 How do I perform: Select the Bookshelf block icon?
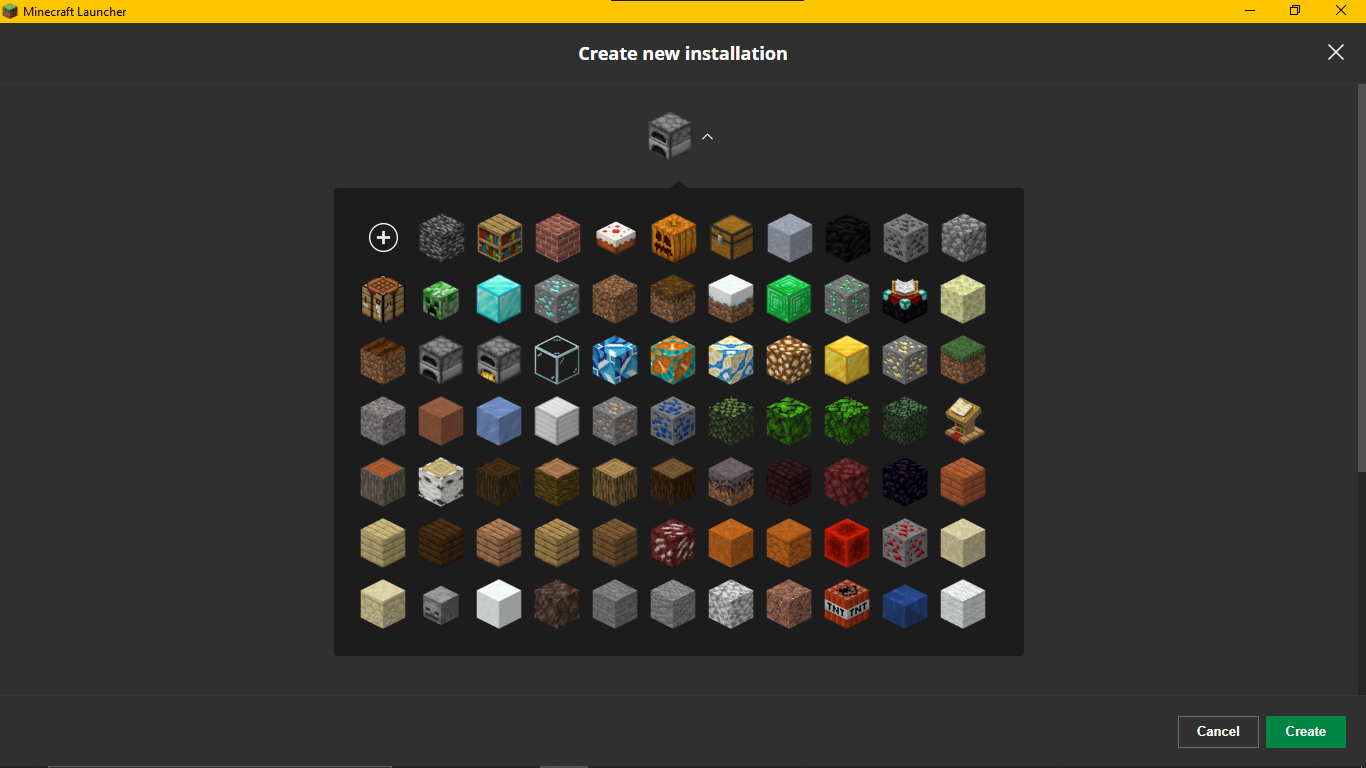pyautogui.click(x=499, y=238)
